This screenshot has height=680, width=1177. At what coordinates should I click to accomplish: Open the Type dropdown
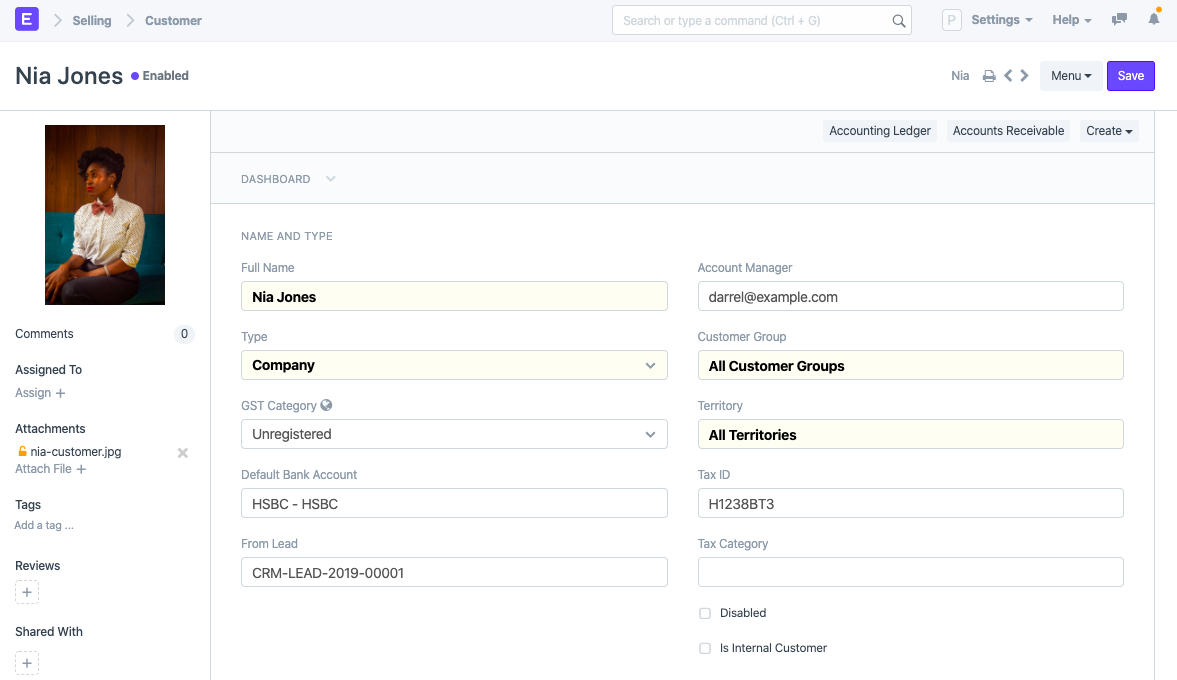point(454,366)
